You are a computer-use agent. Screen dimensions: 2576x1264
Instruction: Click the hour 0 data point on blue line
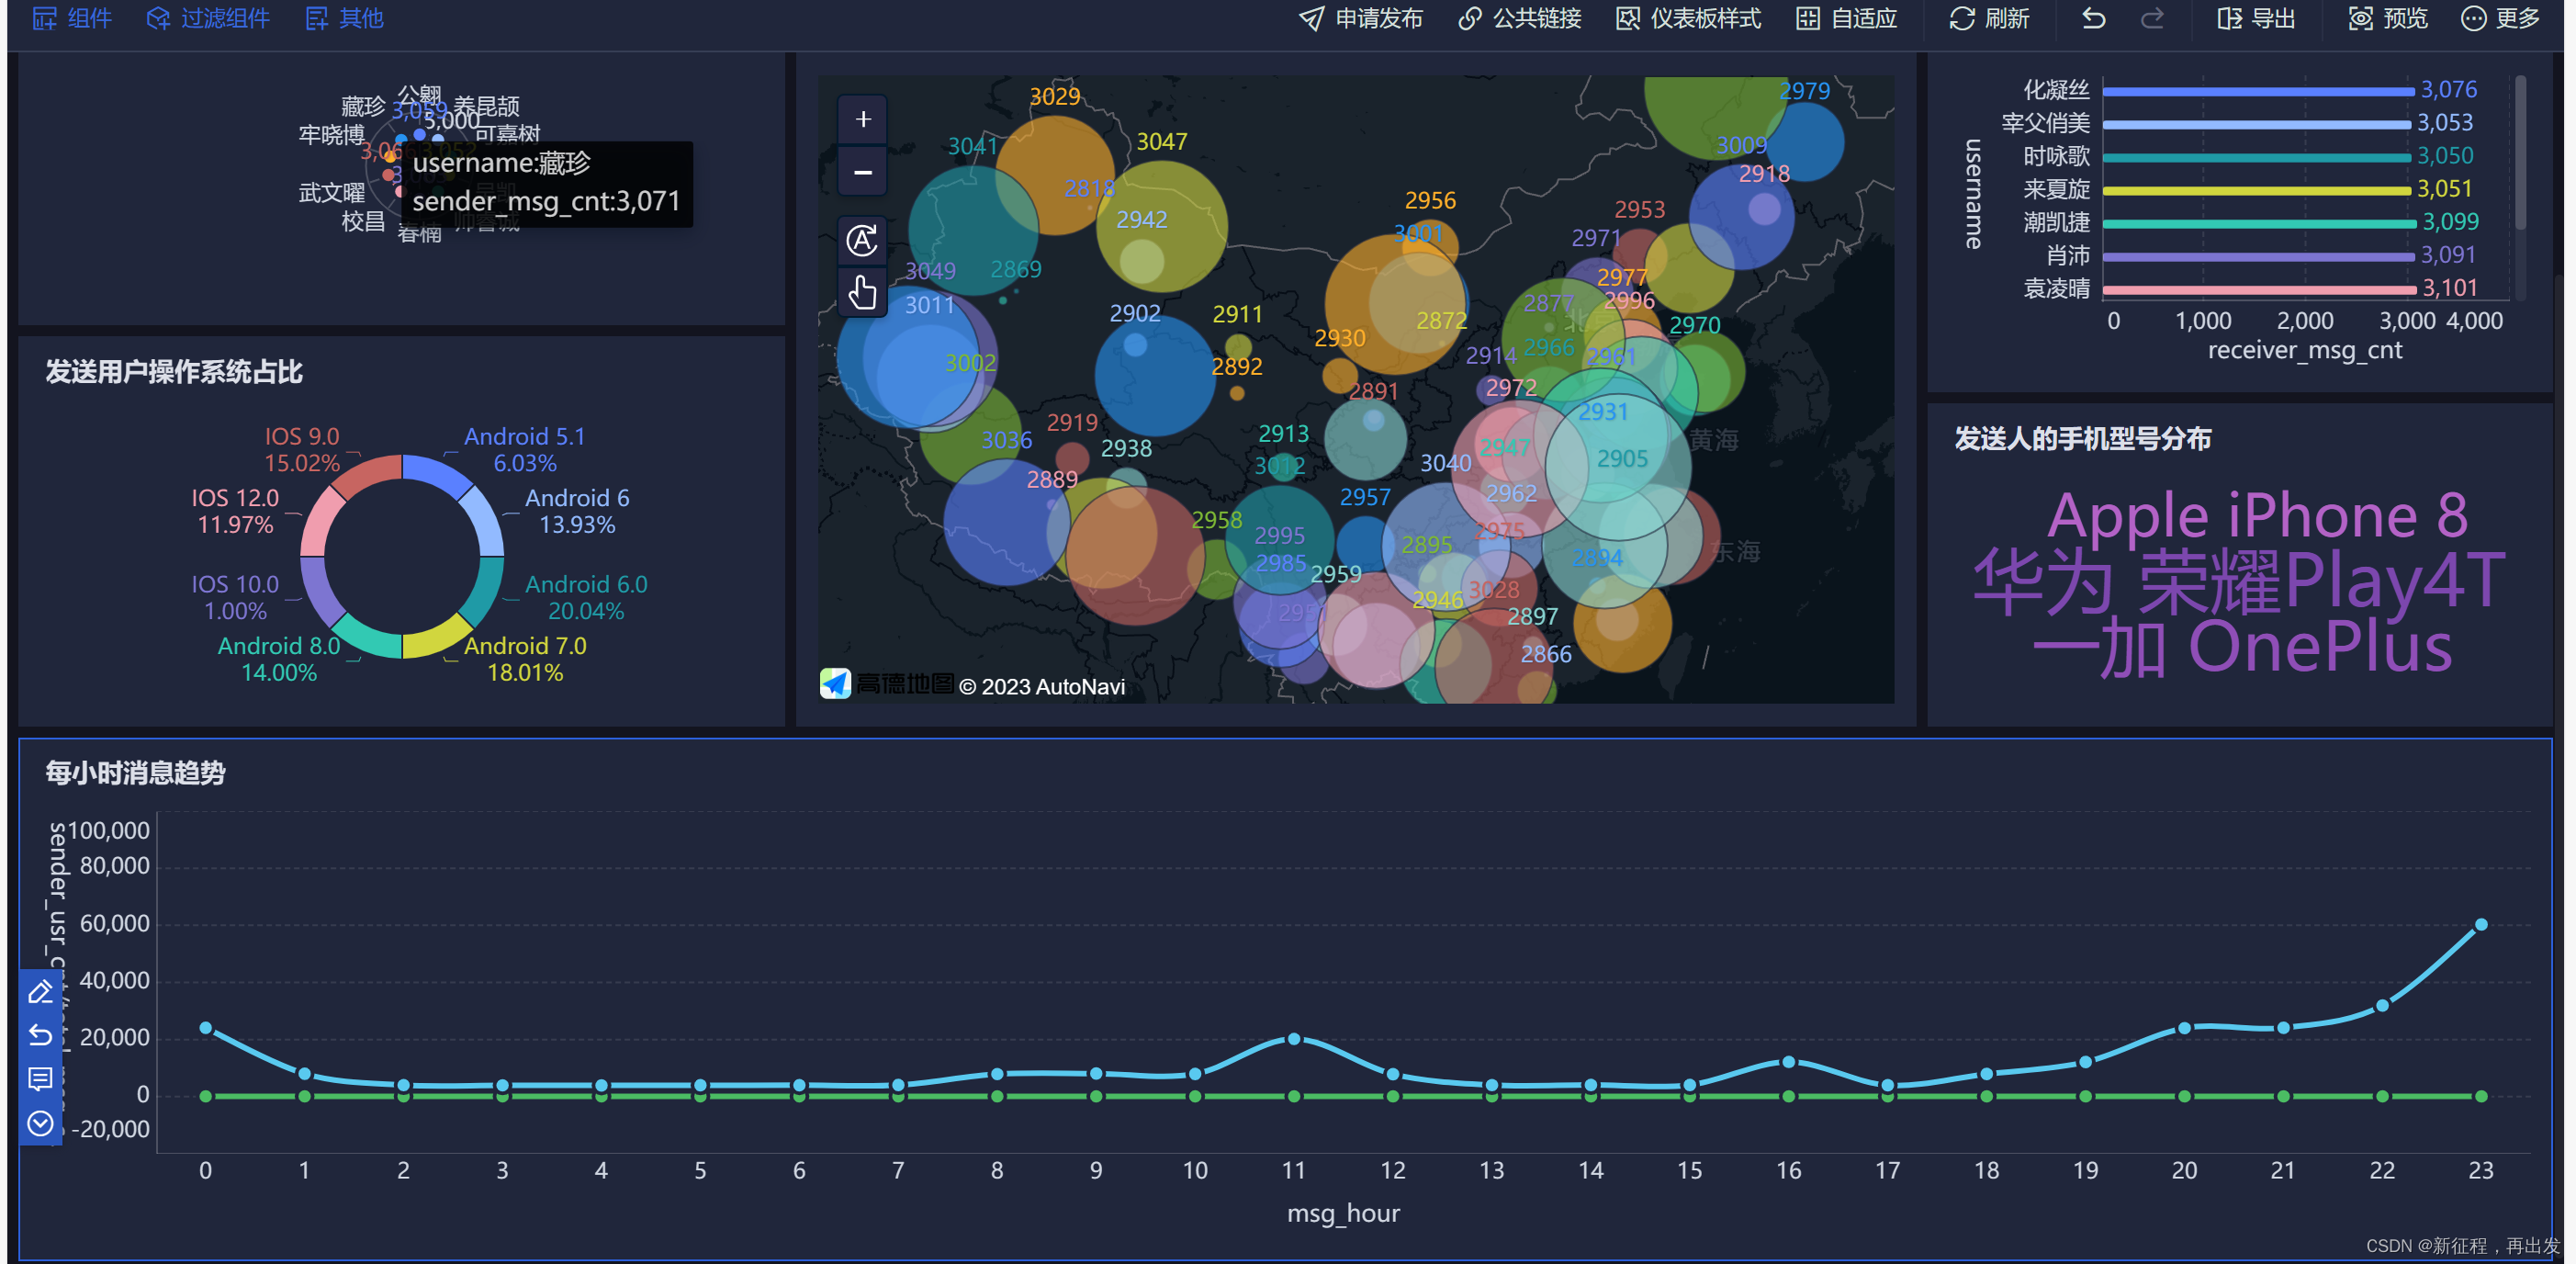coord(206,1028)
